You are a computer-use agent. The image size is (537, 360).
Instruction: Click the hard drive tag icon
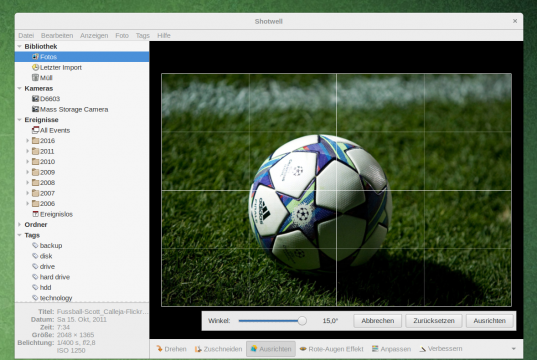pyautogui.click(x=35, y=277)
